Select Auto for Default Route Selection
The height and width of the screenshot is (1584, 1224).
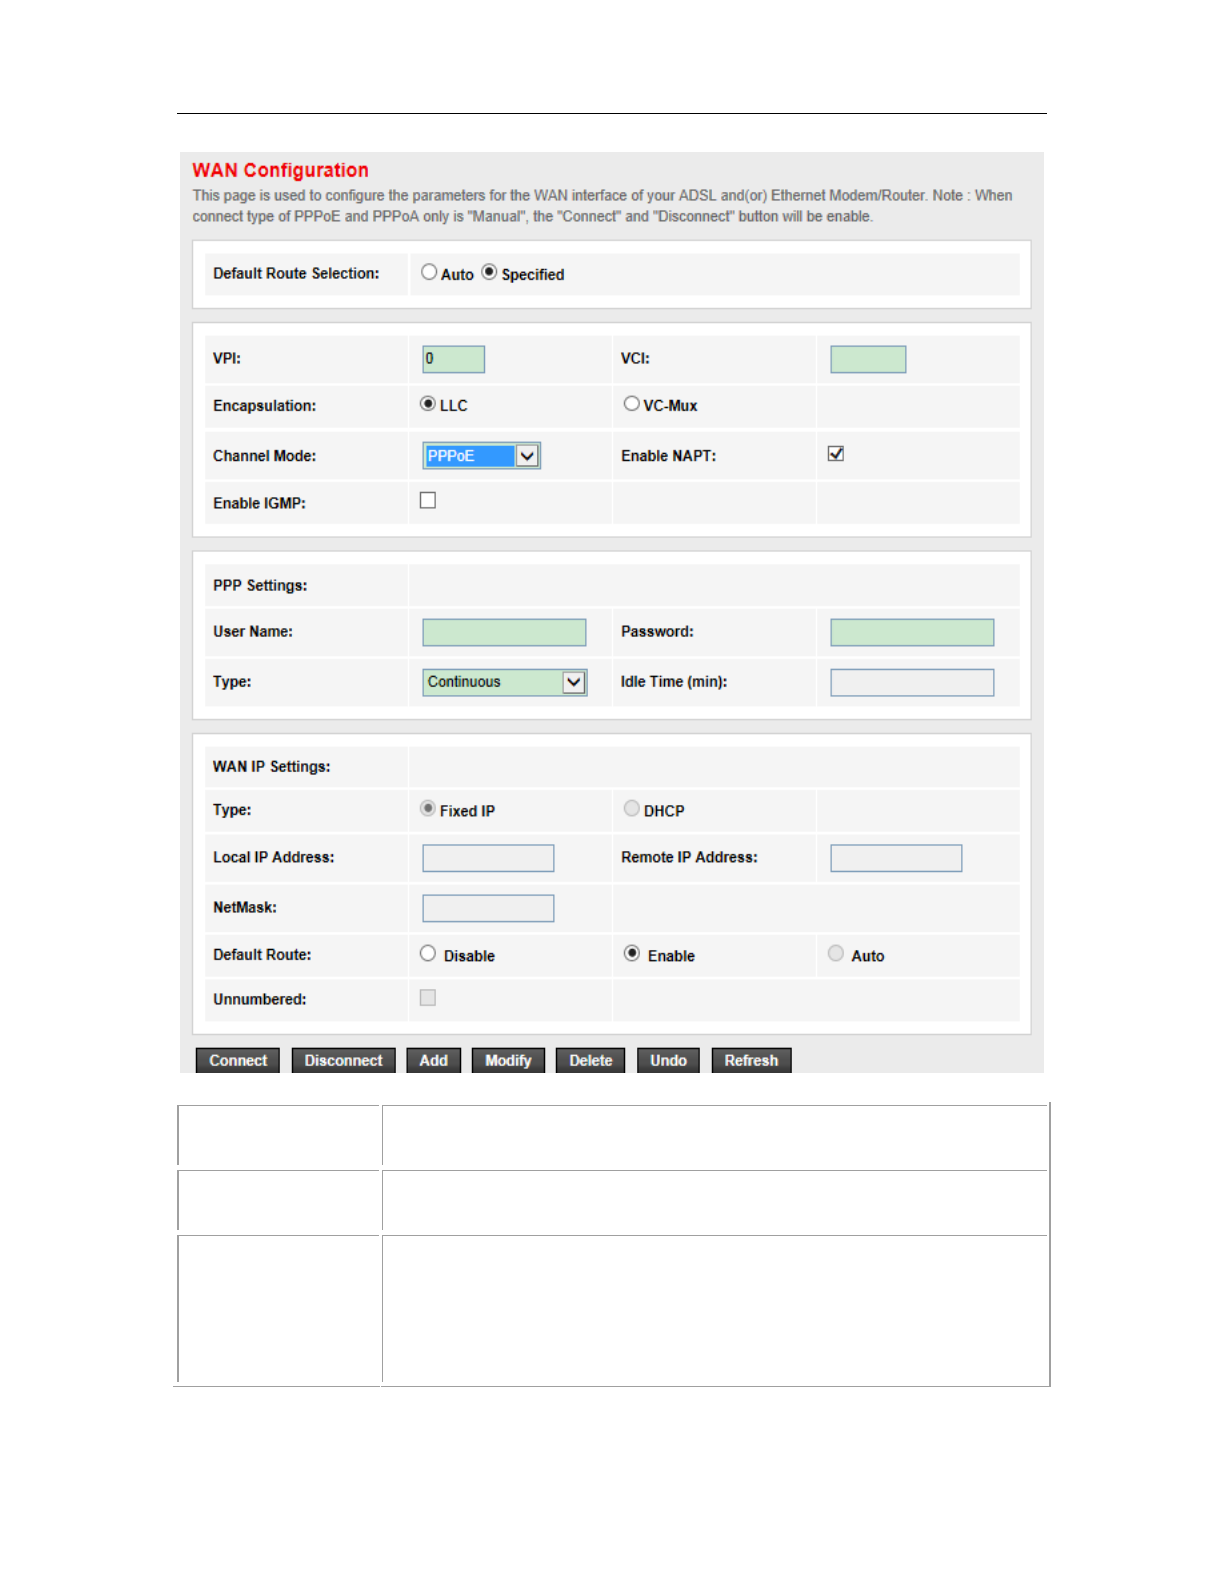coord(429,272)
